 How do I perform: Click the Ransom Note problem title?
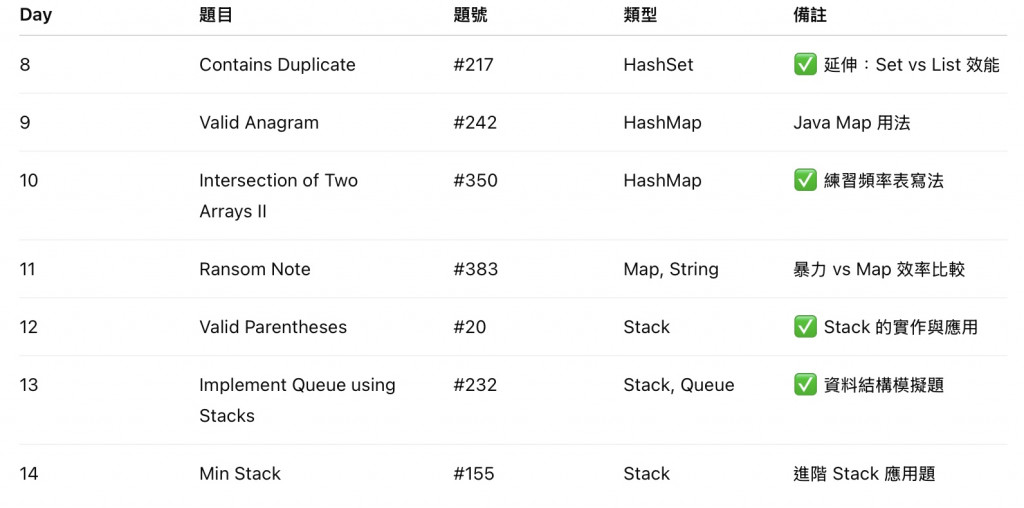[255, 269]
